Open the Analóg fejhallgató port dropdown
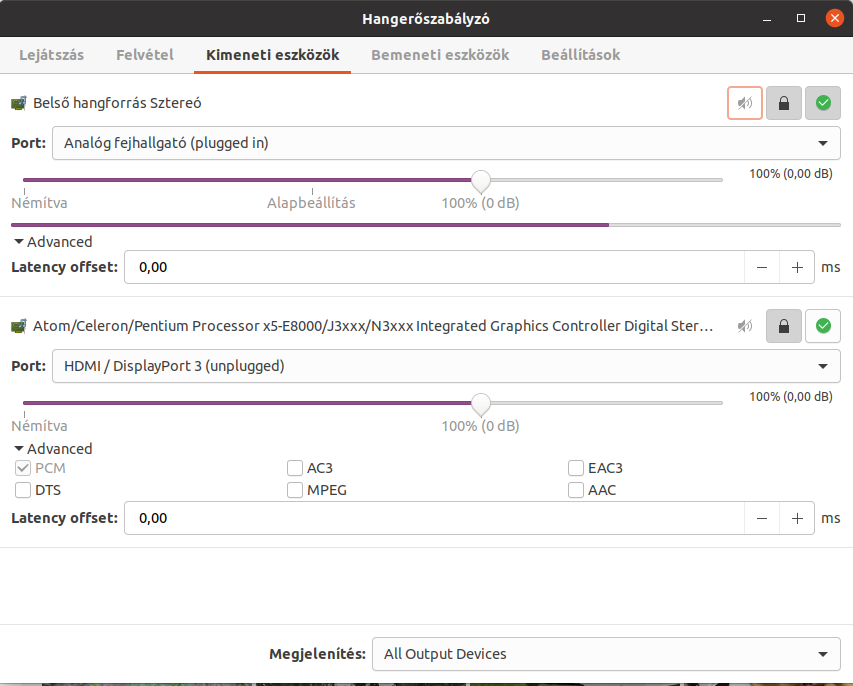The image size is (853, 686). pyautogui.click(x=446, y=143)
